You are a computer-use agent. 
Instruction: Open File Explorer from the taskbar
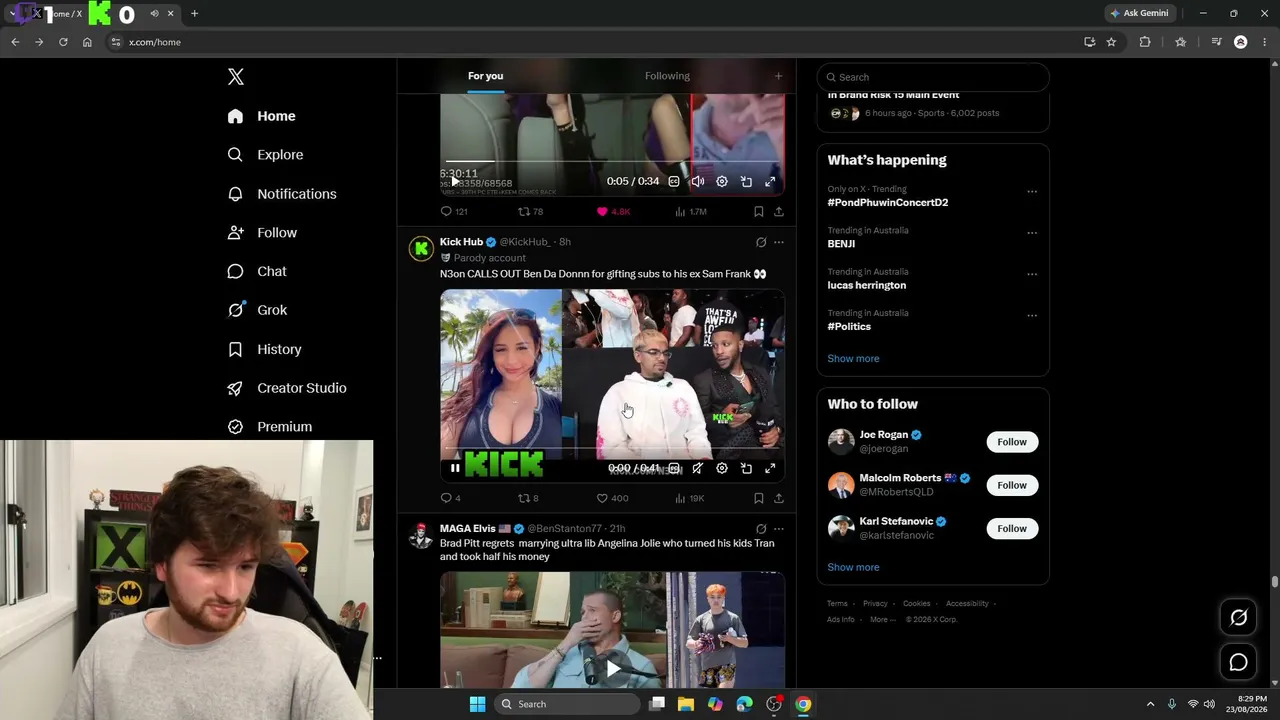click(685, 704)
